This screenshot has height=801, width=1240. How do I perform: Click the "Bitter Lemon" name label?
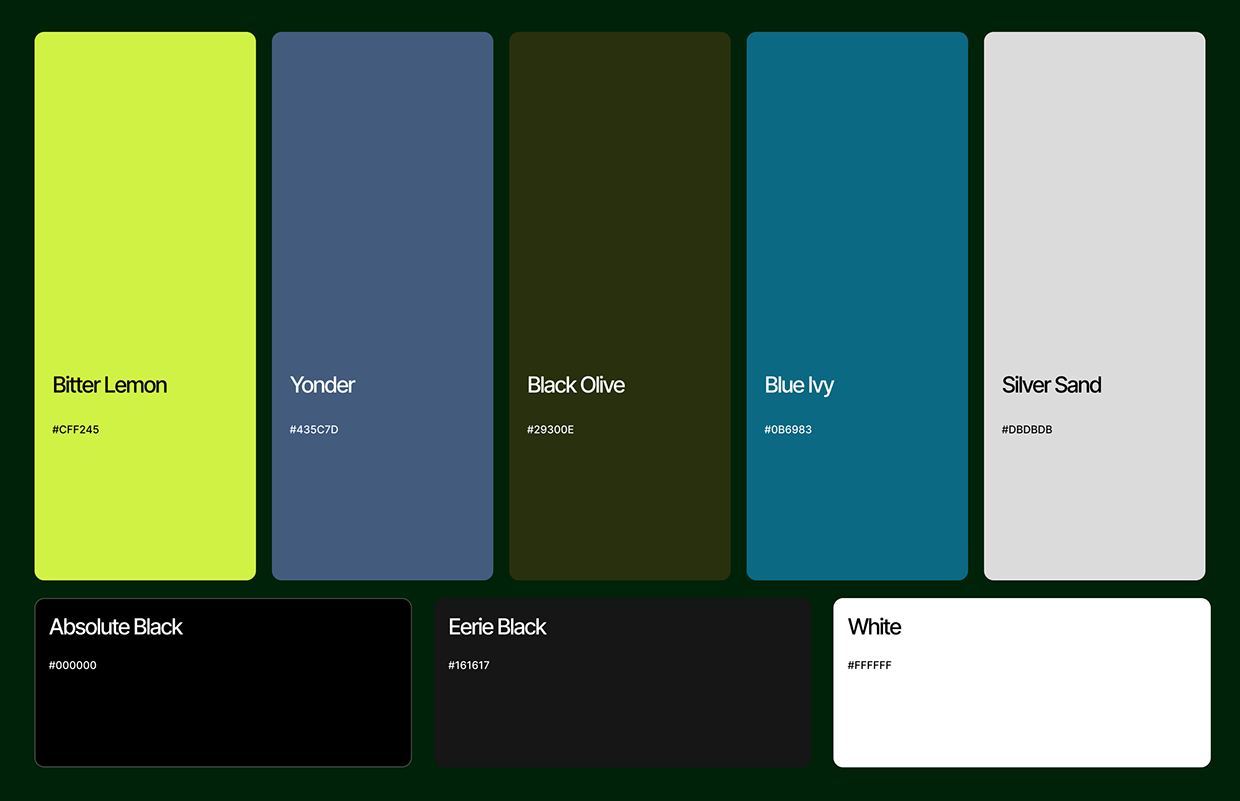click(x=110, y=385)
